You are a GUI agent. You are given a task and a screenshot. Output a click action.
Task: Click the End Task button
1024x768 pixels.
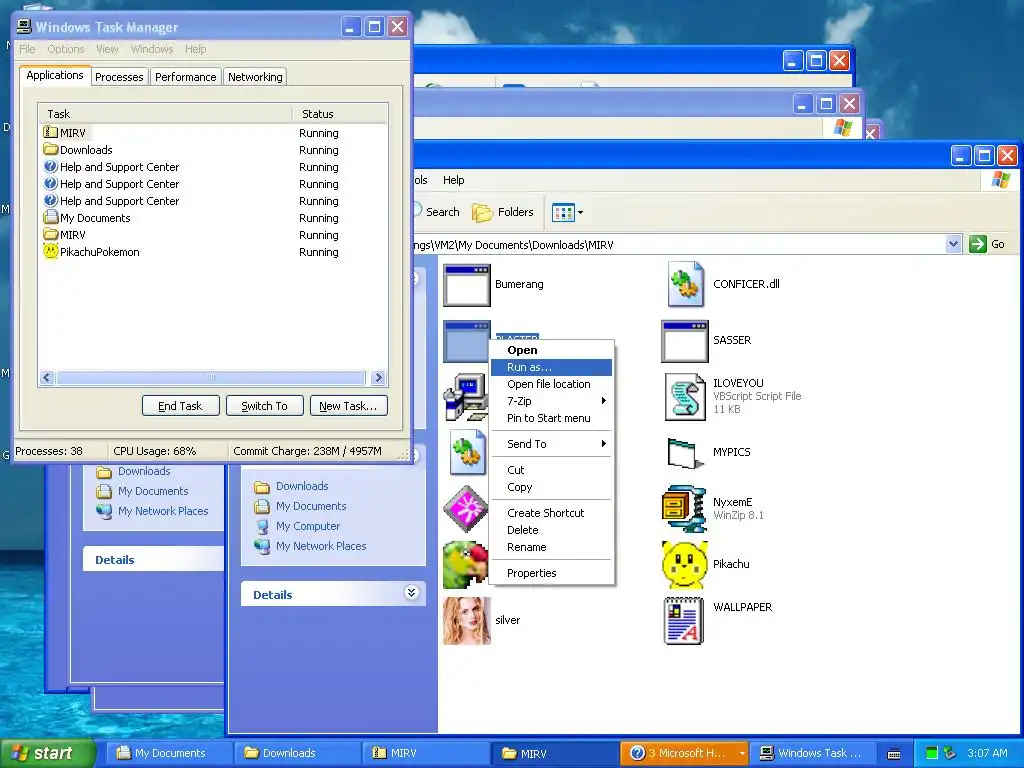point(180,406)
